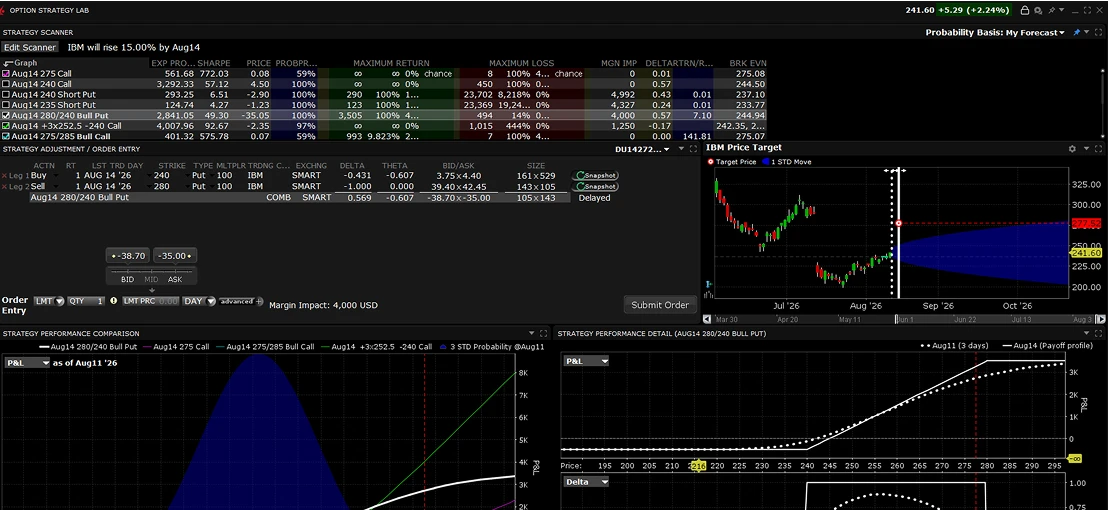This screenshot has height=510, width=1108.
Task: Click the Aug14 275/285 Bull Call legend entry
Action: click(x=266, y=347)
